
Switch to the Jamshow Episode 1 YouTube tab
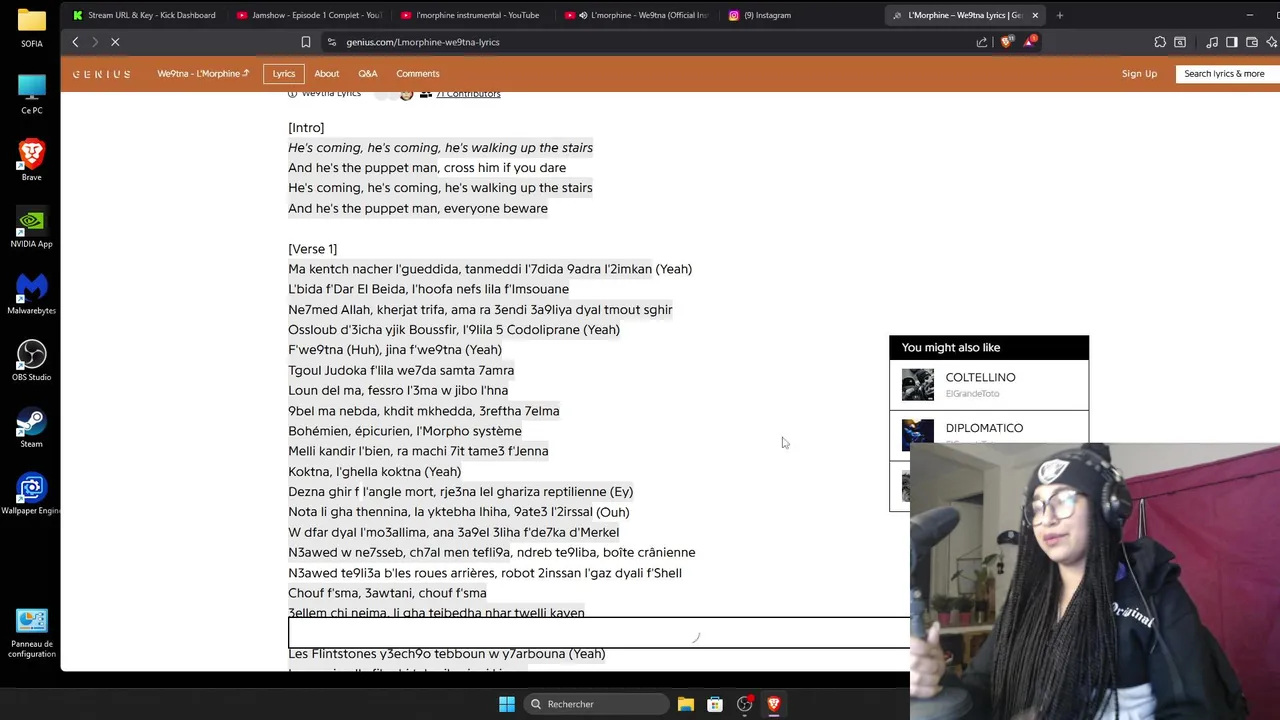click(308, 15)
